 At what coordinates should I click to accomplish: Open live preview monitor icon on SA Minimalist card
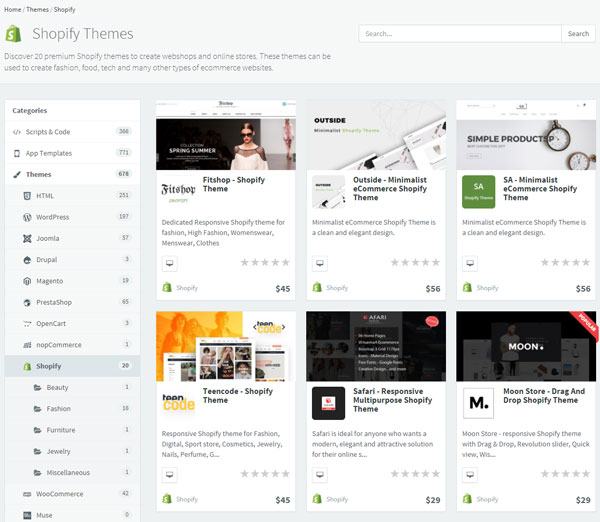pyautogui.click(x=470, y=263)
